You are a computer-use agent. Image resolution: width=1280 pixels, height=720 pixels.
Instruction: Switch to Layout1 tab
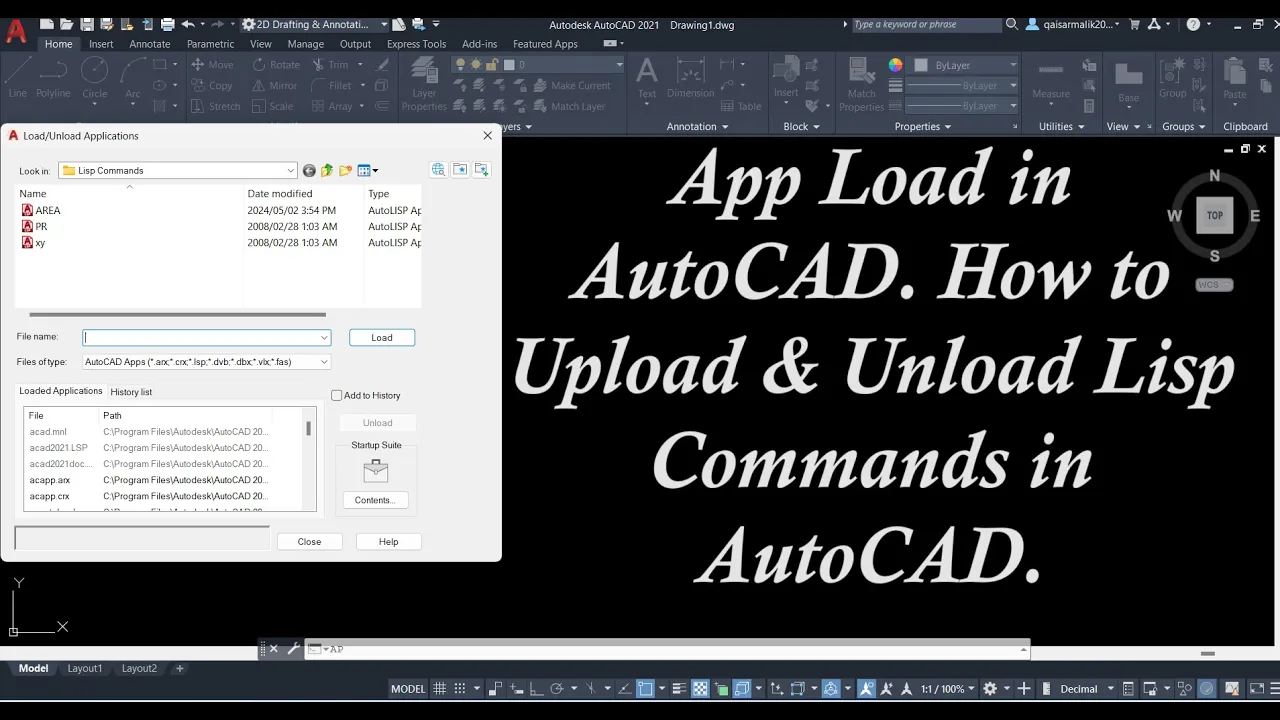[85, 669]
